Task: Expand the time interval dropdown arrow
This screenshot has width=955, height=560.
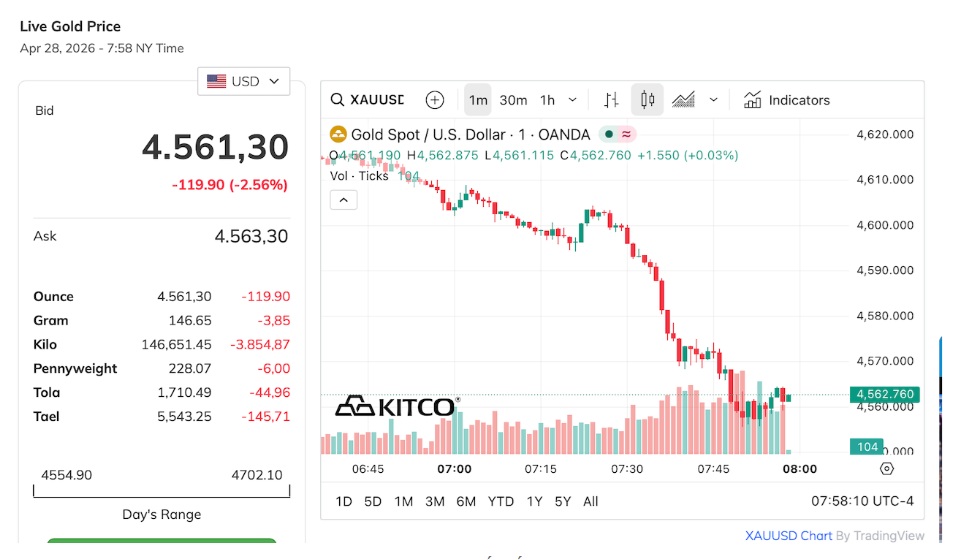Action: (572, 100)
